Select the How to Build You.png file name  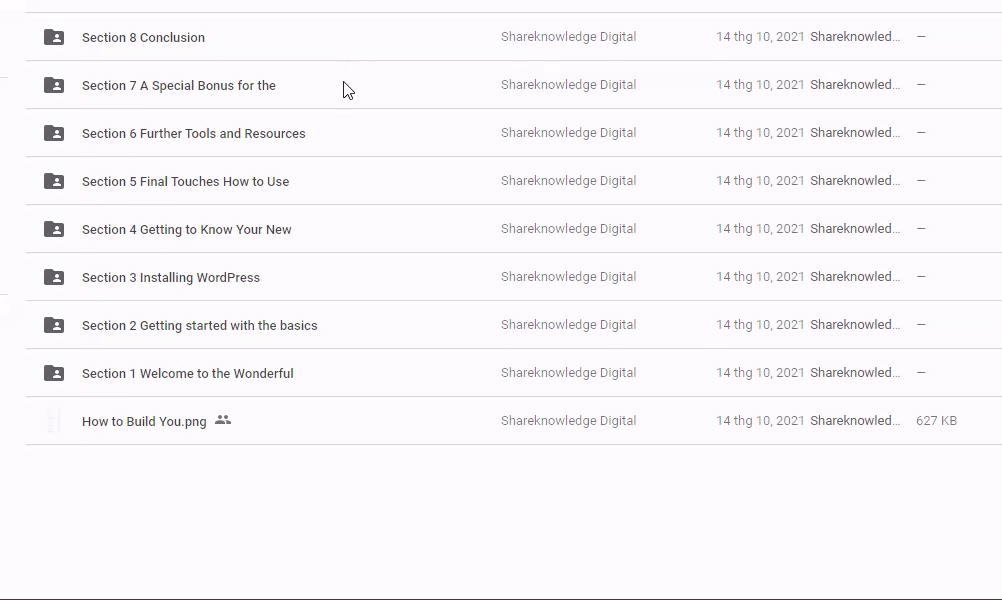(x=144, y=422)
